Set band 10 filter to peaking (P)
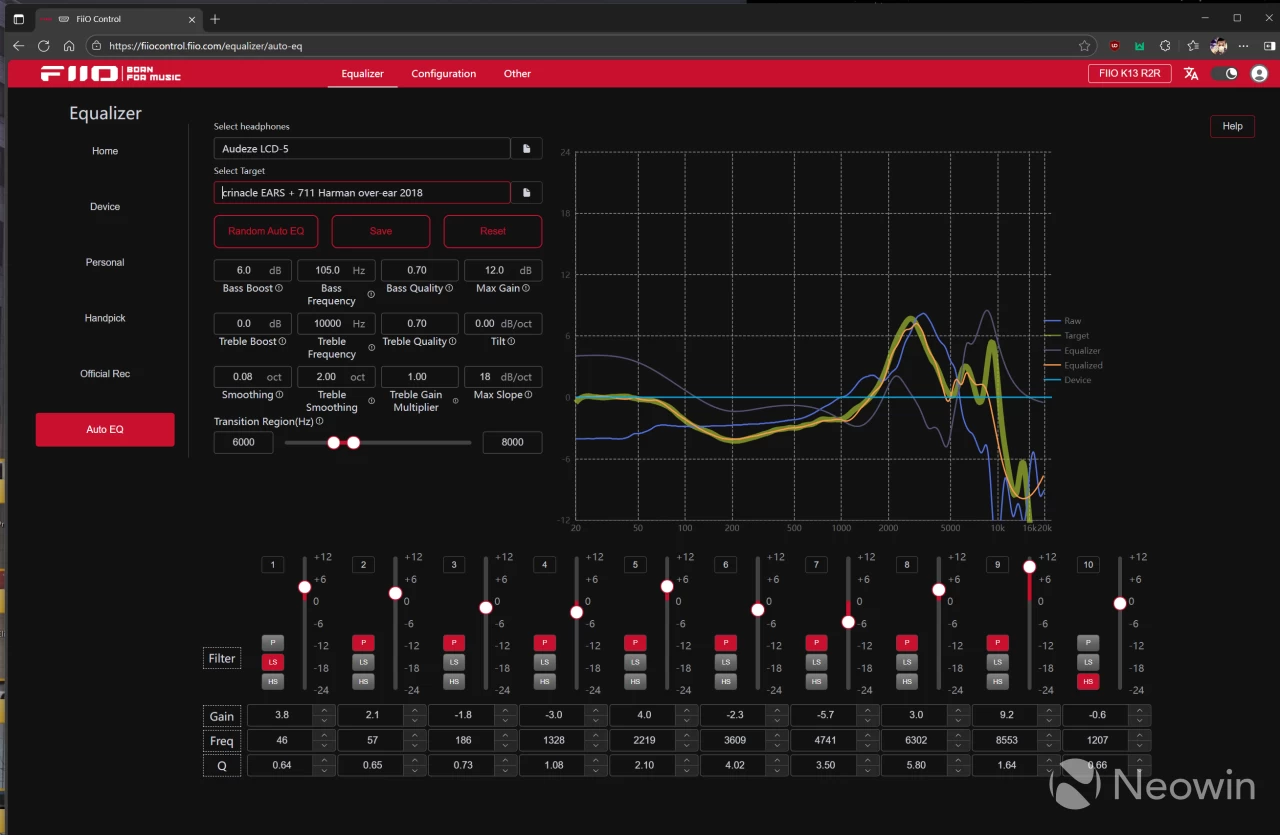Image resolution: width=1280 pixels, height=835 pixels. coord(1088,642)
